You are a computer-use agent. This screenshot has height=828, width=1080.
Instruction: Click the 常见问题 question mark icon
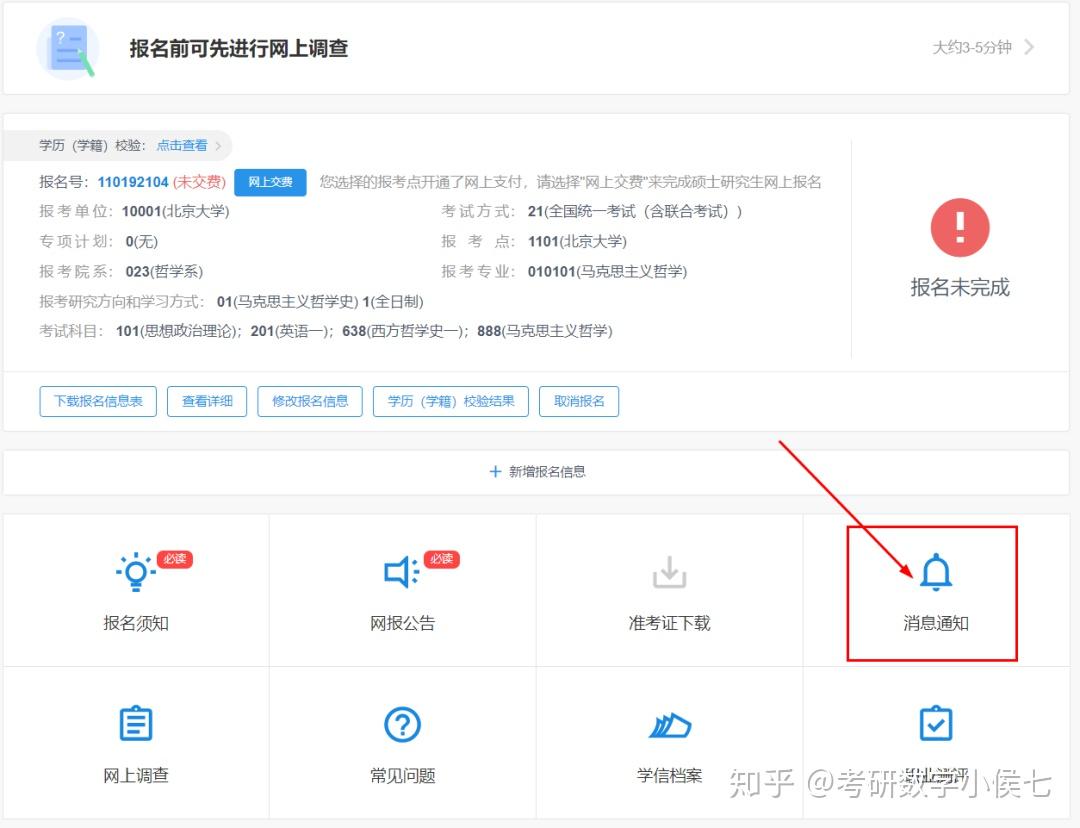[x=402, y=723]
